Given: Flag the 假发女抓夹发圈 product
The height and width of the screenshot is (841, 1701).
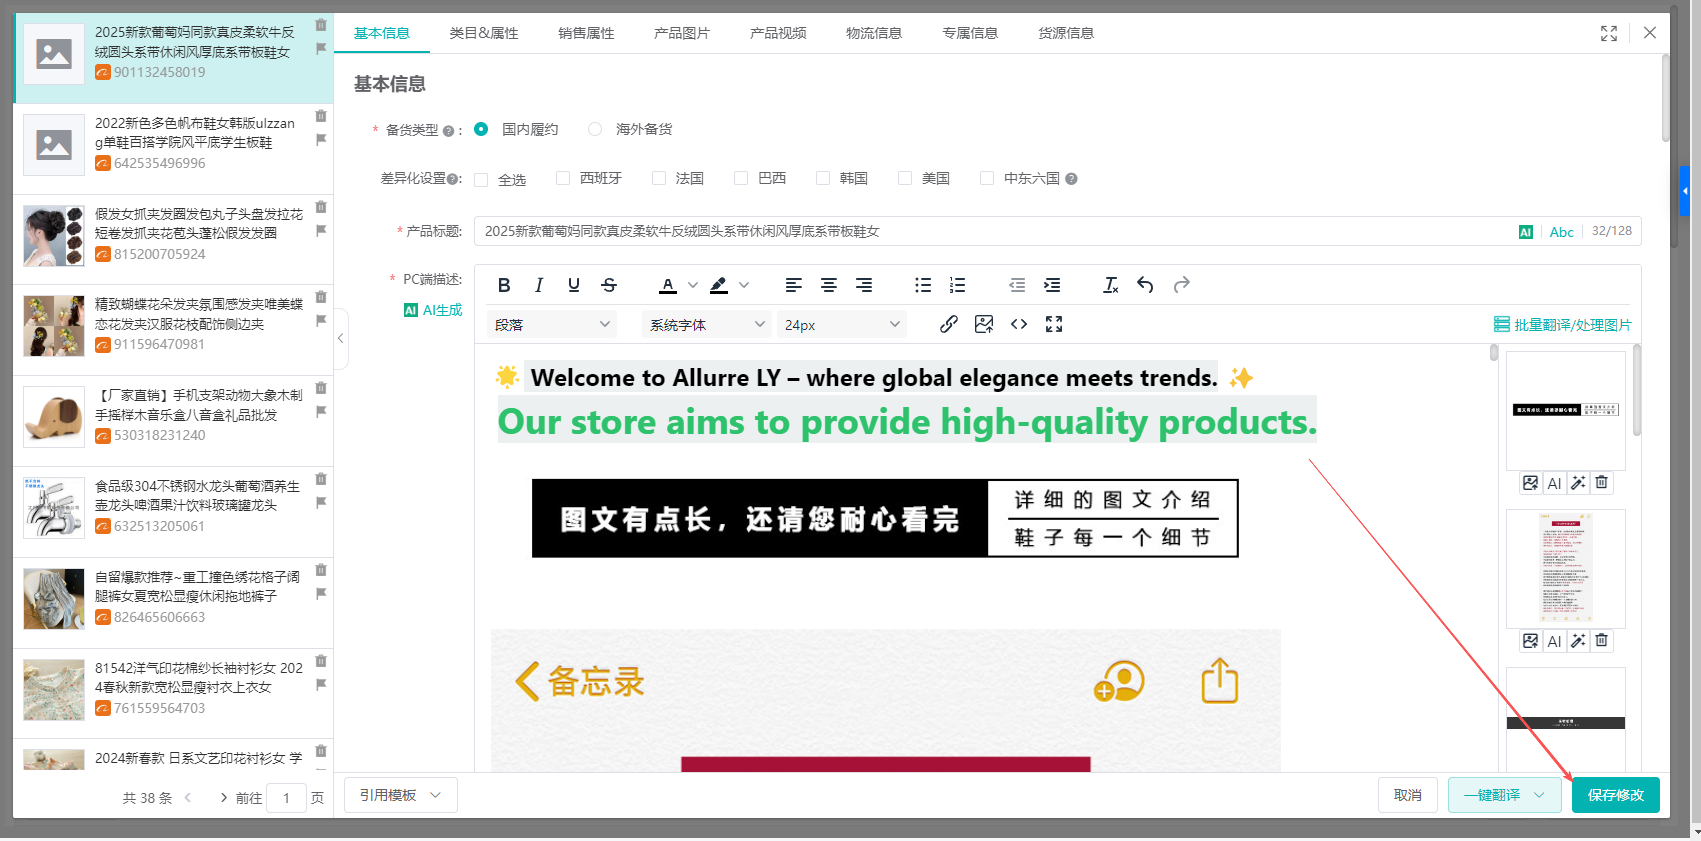Looking at the screenshot, I should point(321,230).
